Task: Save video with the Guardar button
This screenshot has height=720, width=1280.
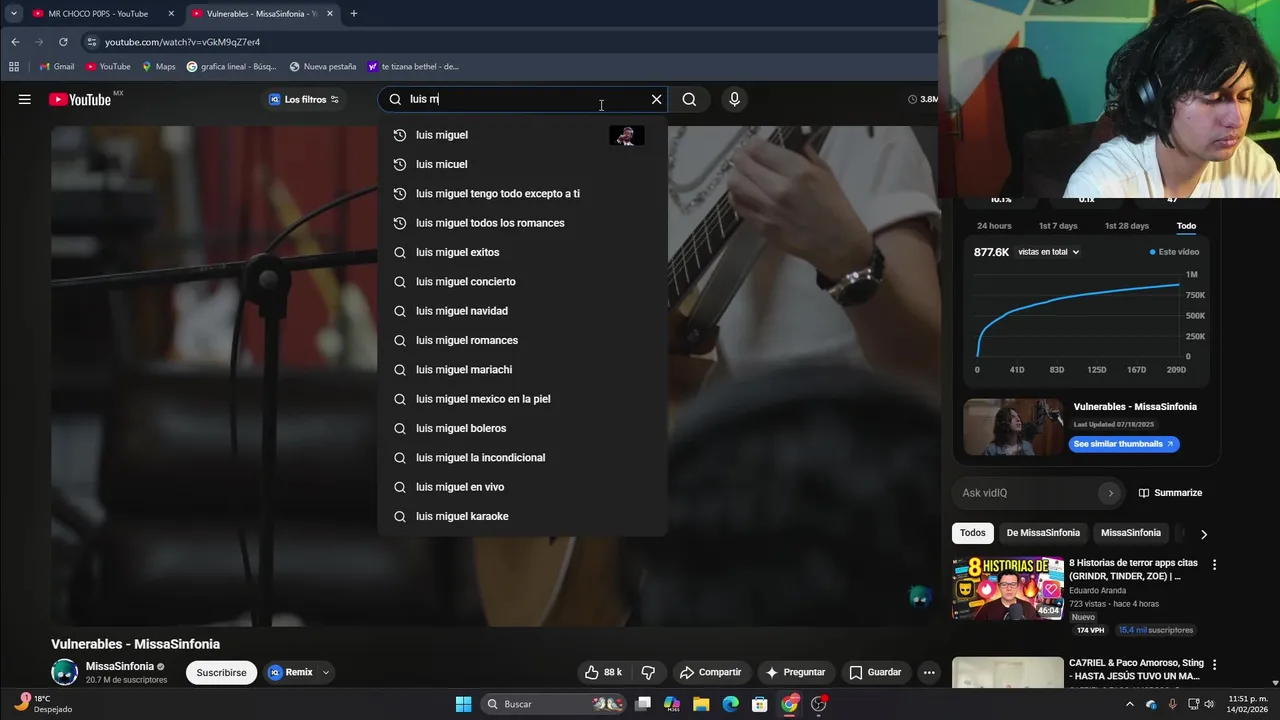Action: pyautogui.click(x=875, y=673)
